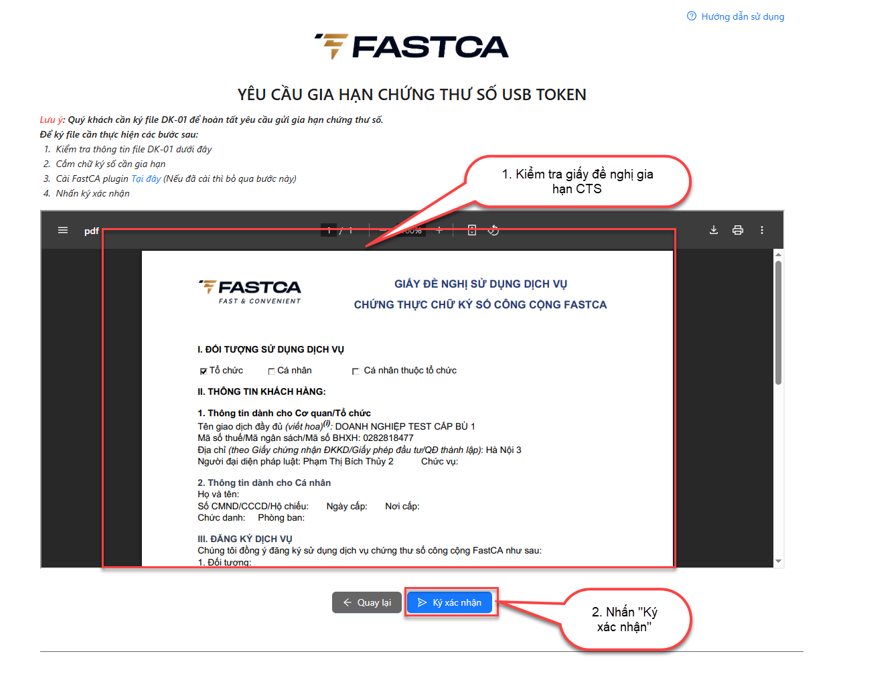Tick the Tổ chức checkbox
The image size is (893, 679).
203,371
